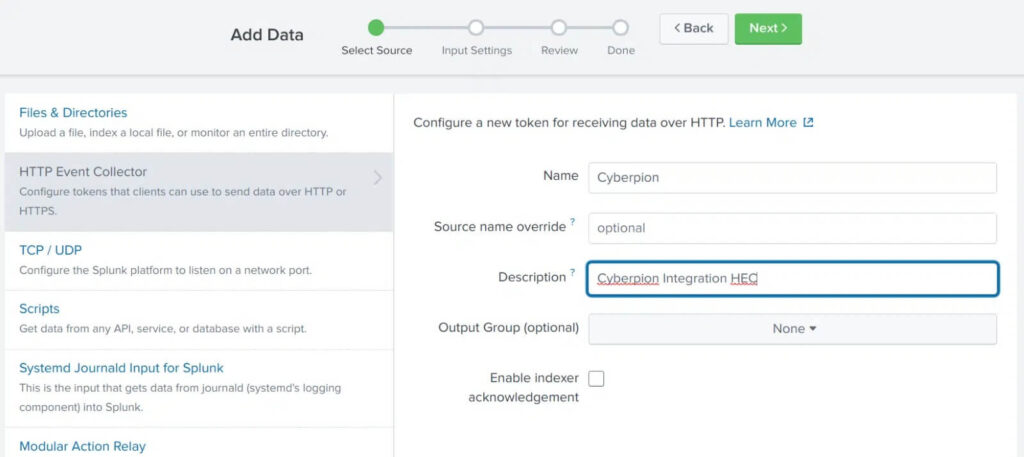Select the Name input field

(x=792, y=178)
